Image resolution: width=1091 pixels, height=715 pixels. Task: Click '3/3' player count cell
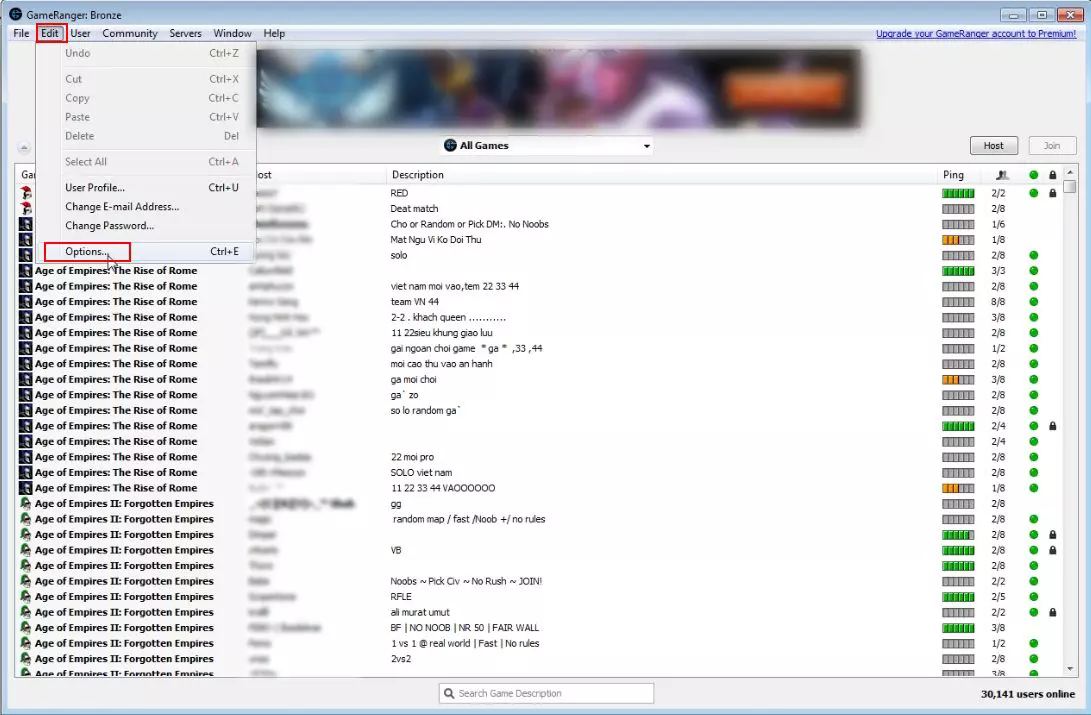(998, 271)
